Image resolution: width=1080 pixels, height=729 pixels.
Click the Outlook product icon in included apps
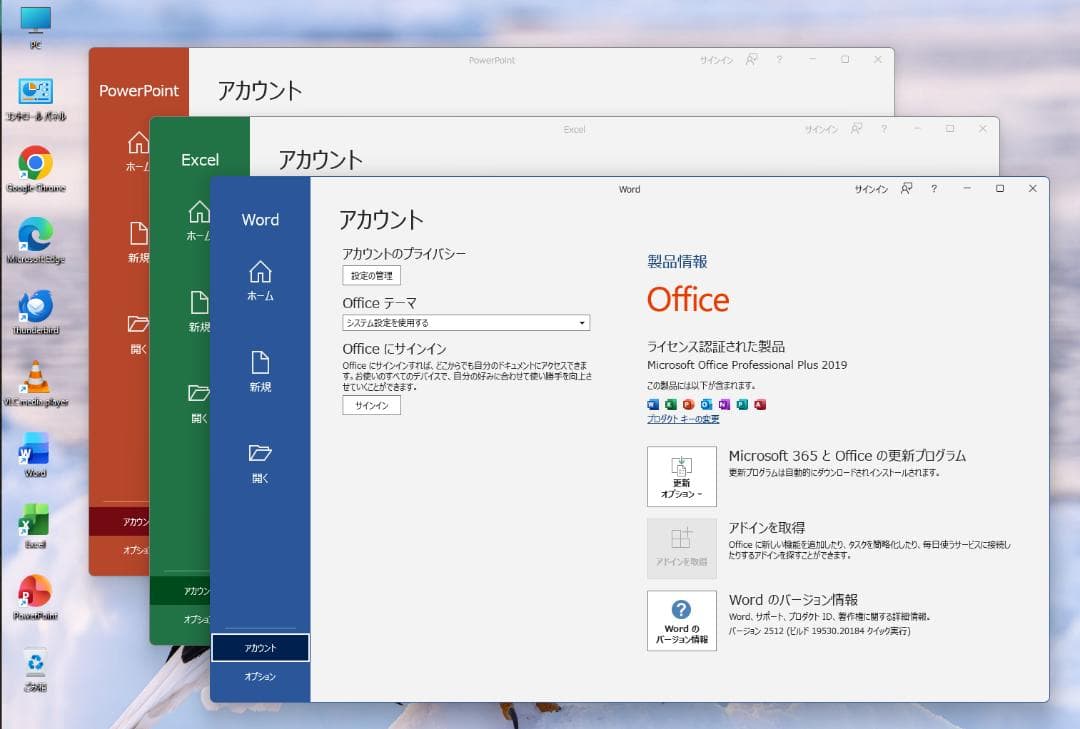[706, 404]
